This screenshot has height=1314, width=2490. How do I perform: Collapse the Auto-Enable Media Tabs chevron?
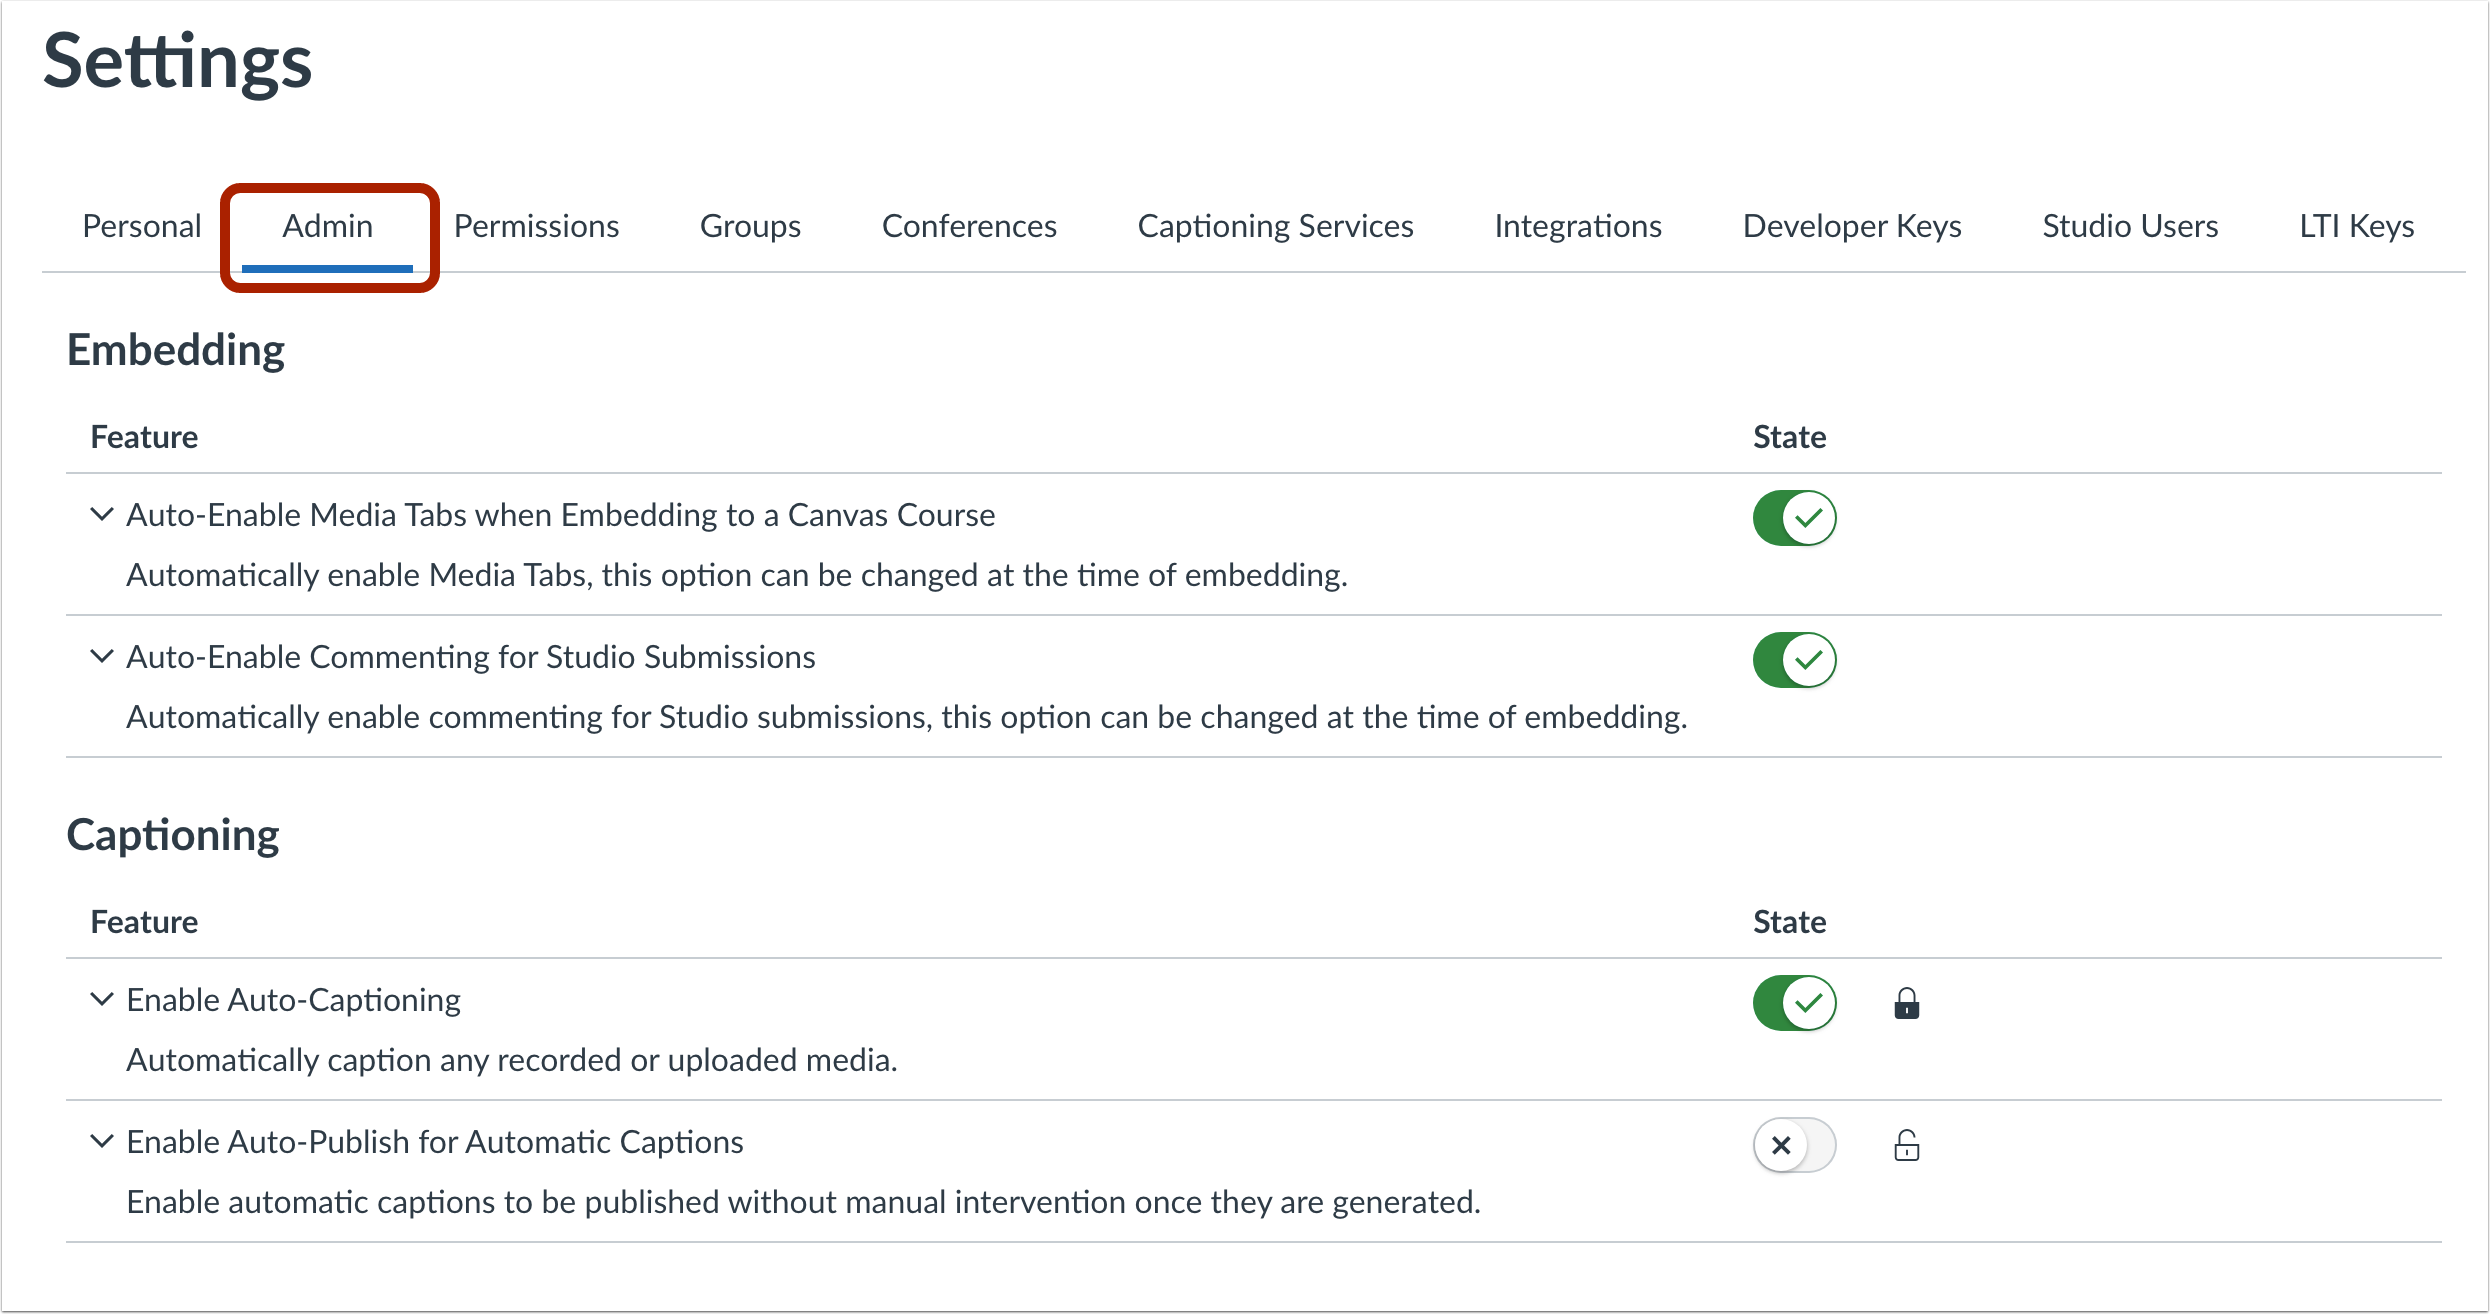101,515
